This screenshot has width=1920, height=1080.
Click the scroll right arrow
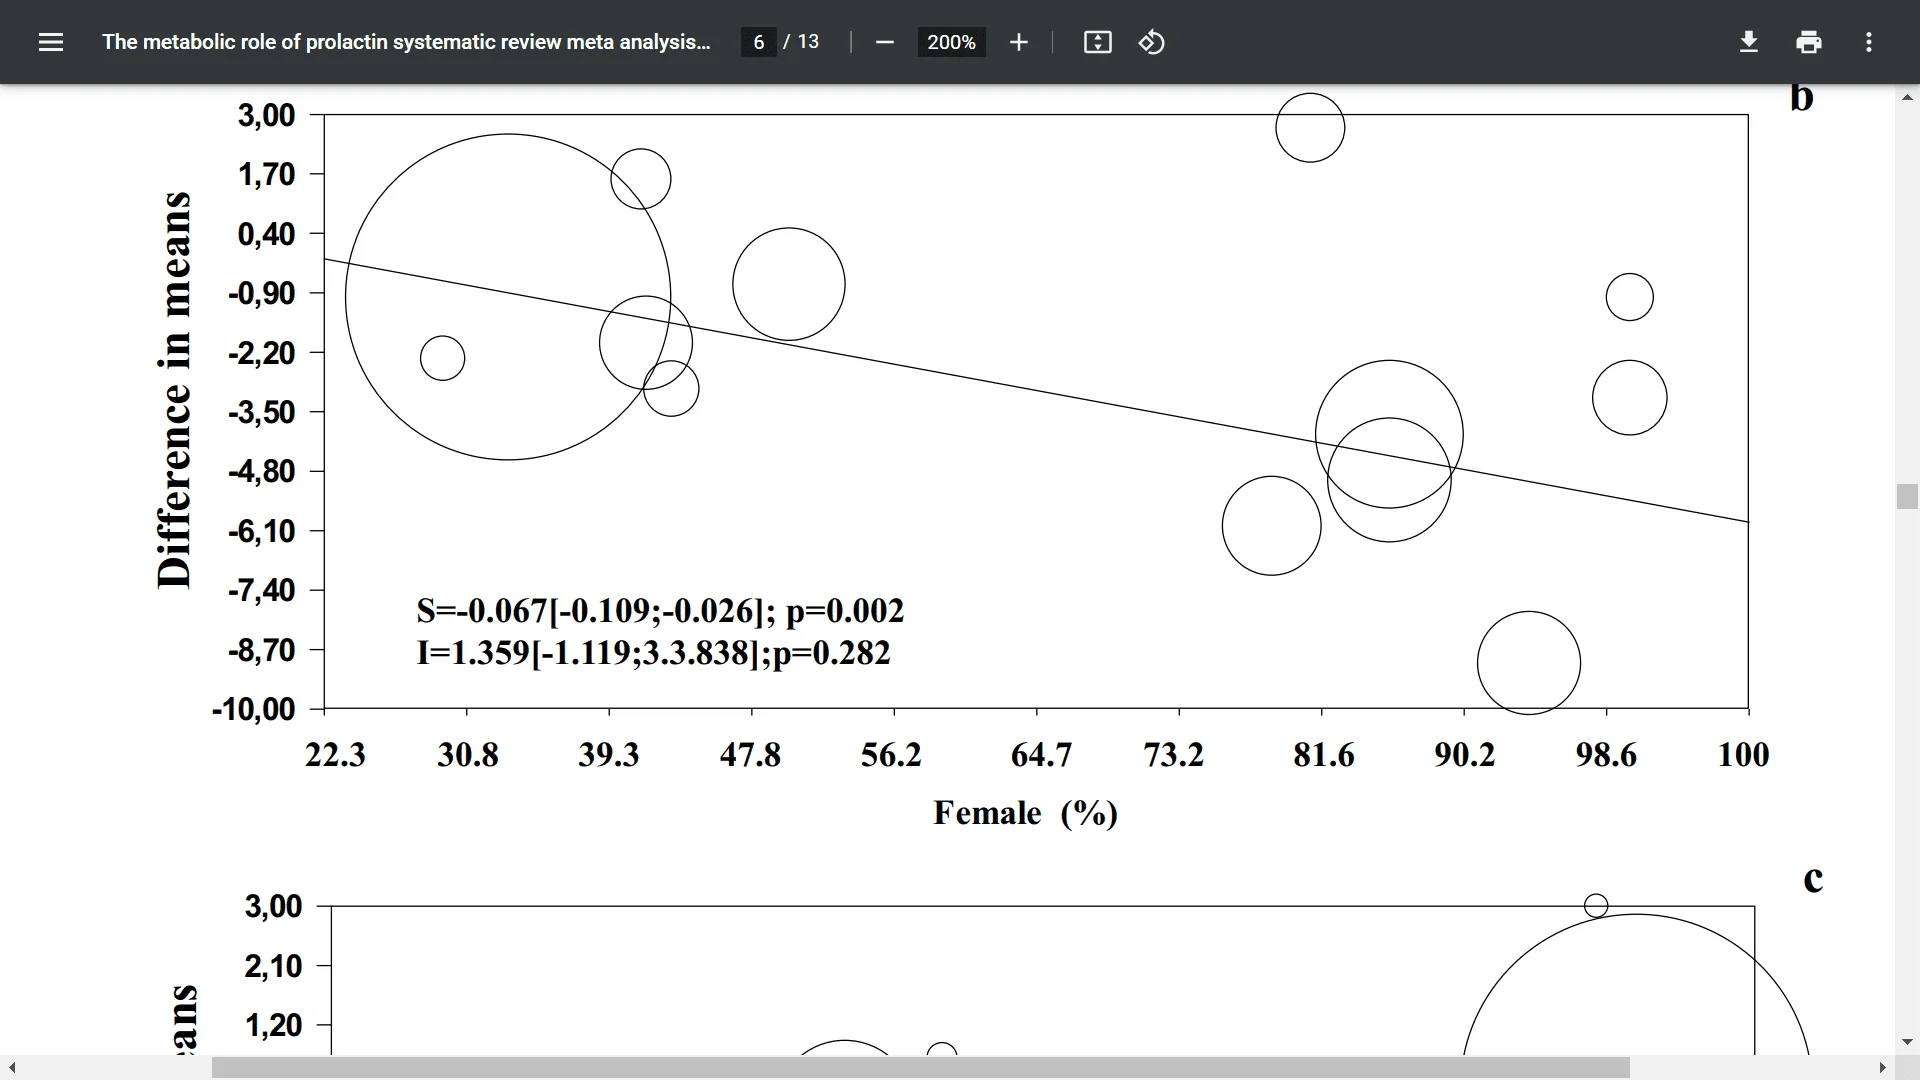click(x=1883, y=1068)
